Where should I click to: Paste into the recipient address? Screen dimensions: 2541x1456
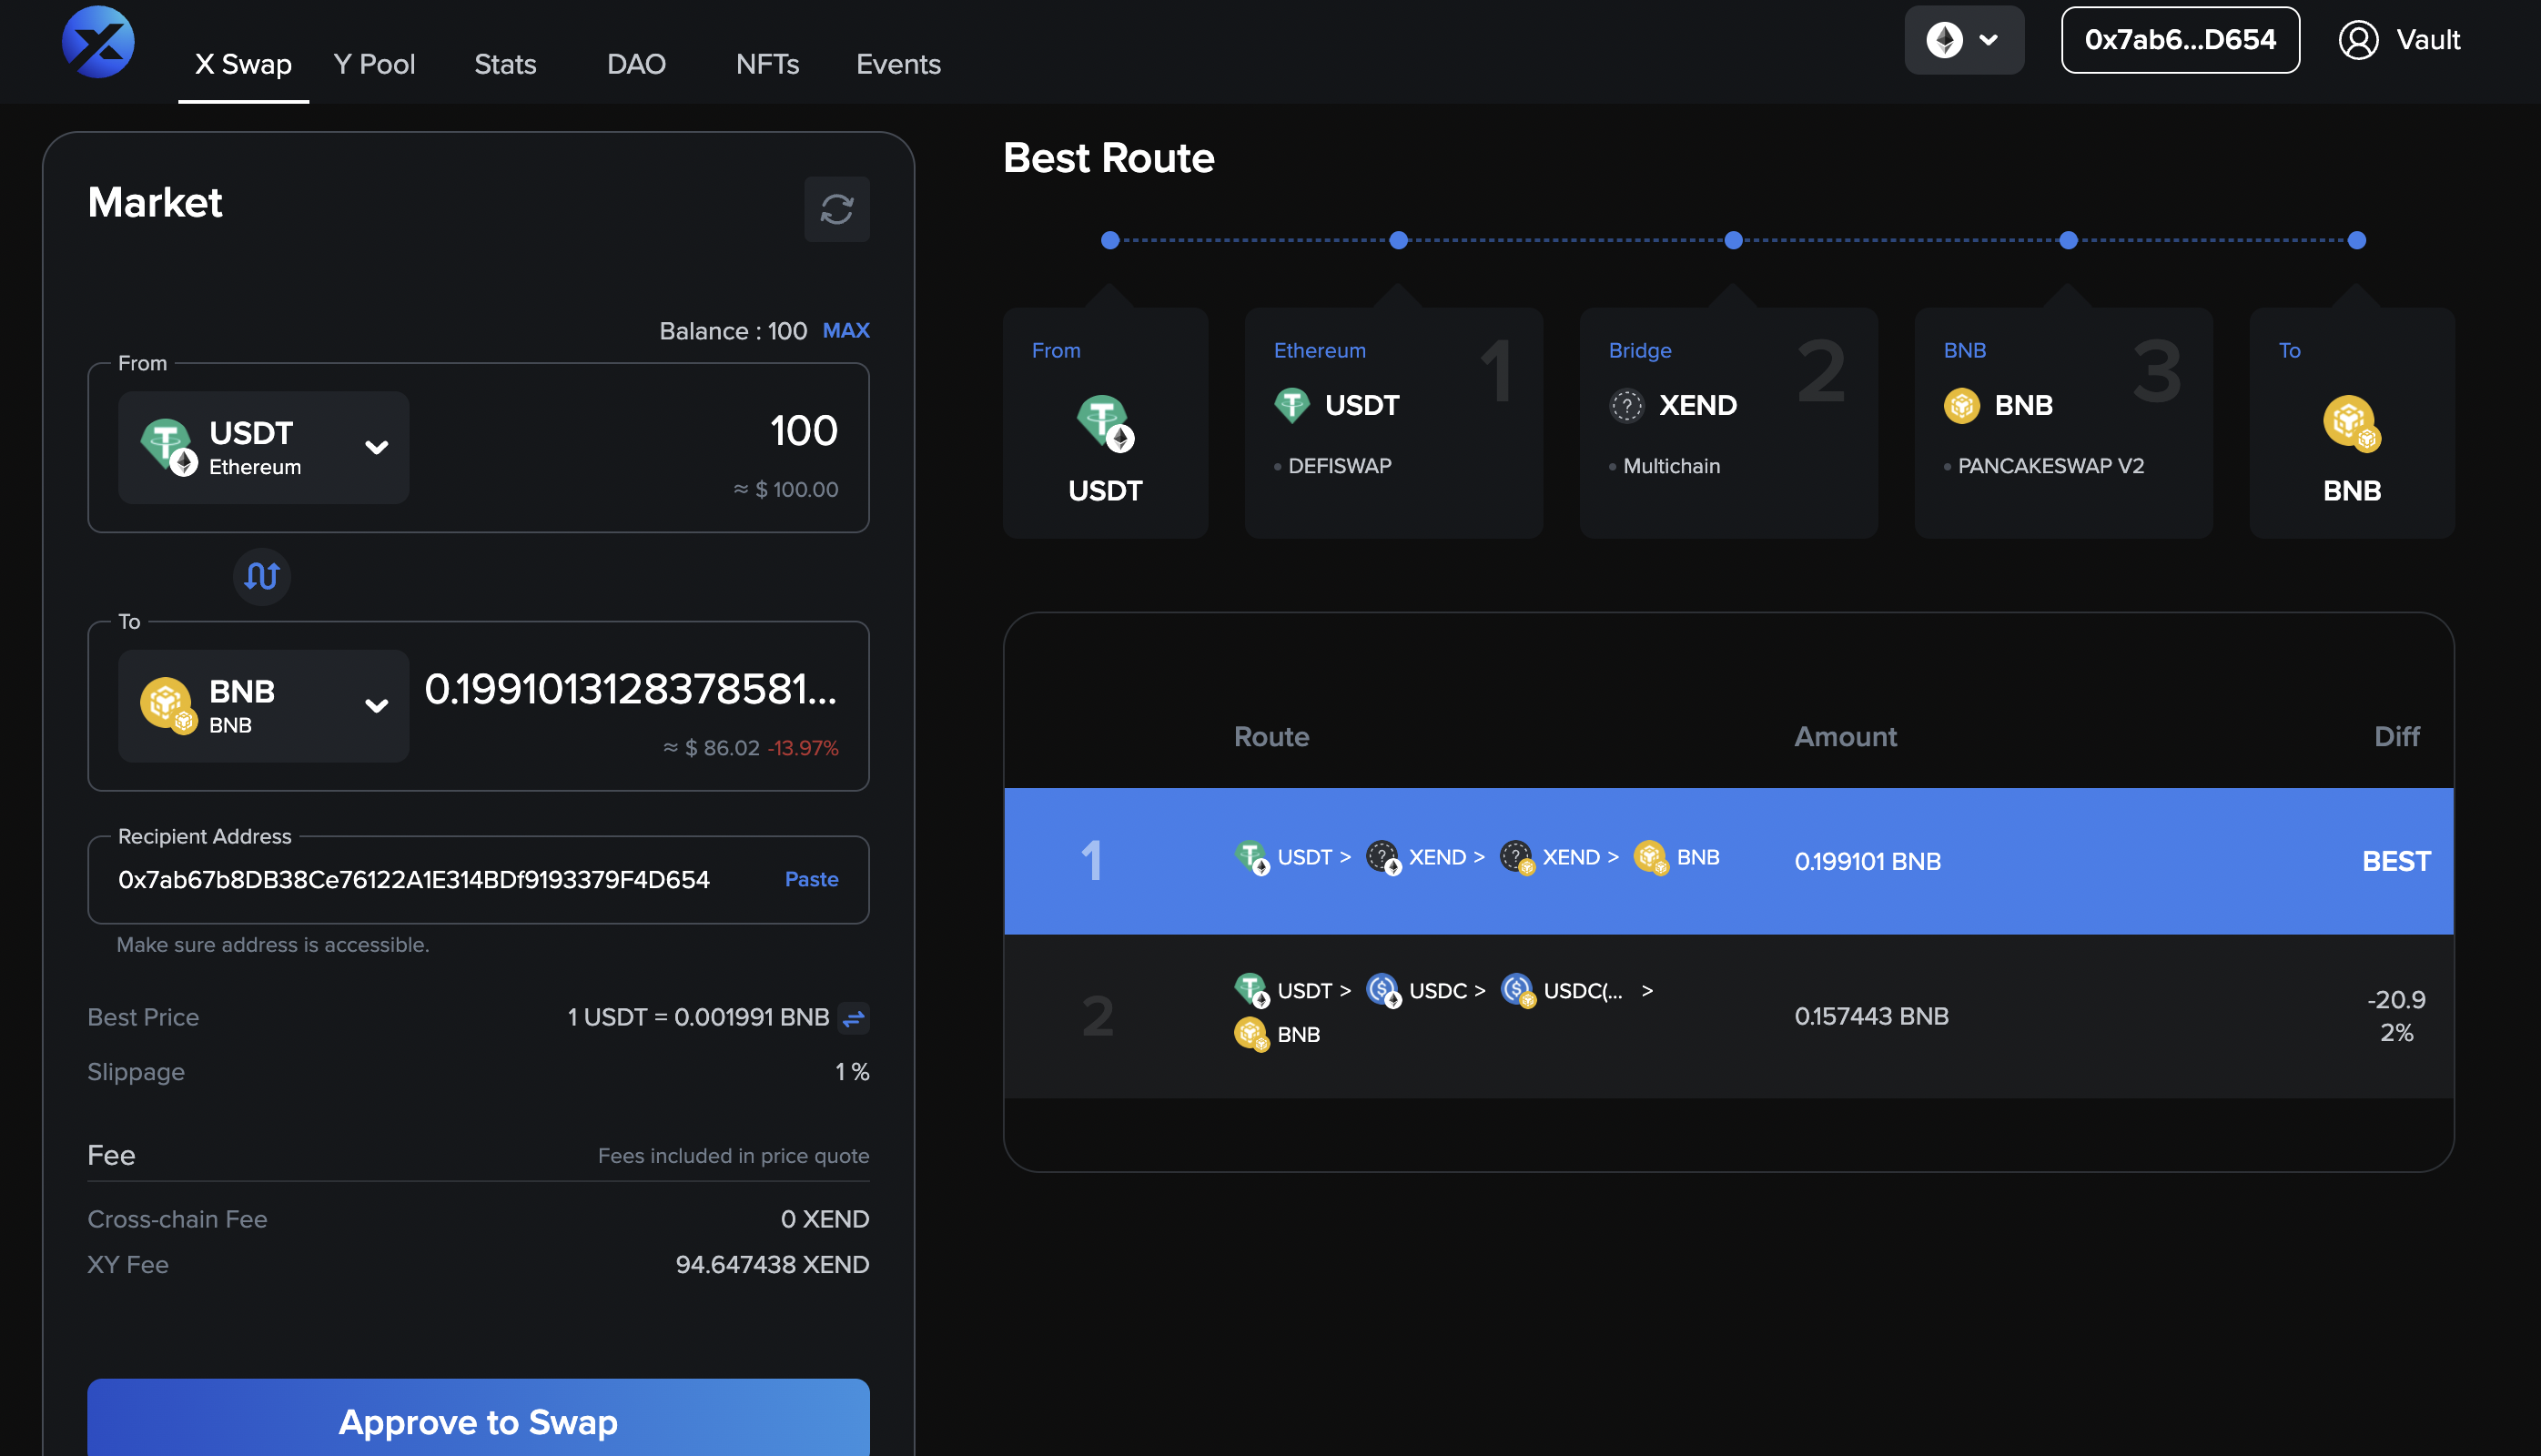pos(811,879)
